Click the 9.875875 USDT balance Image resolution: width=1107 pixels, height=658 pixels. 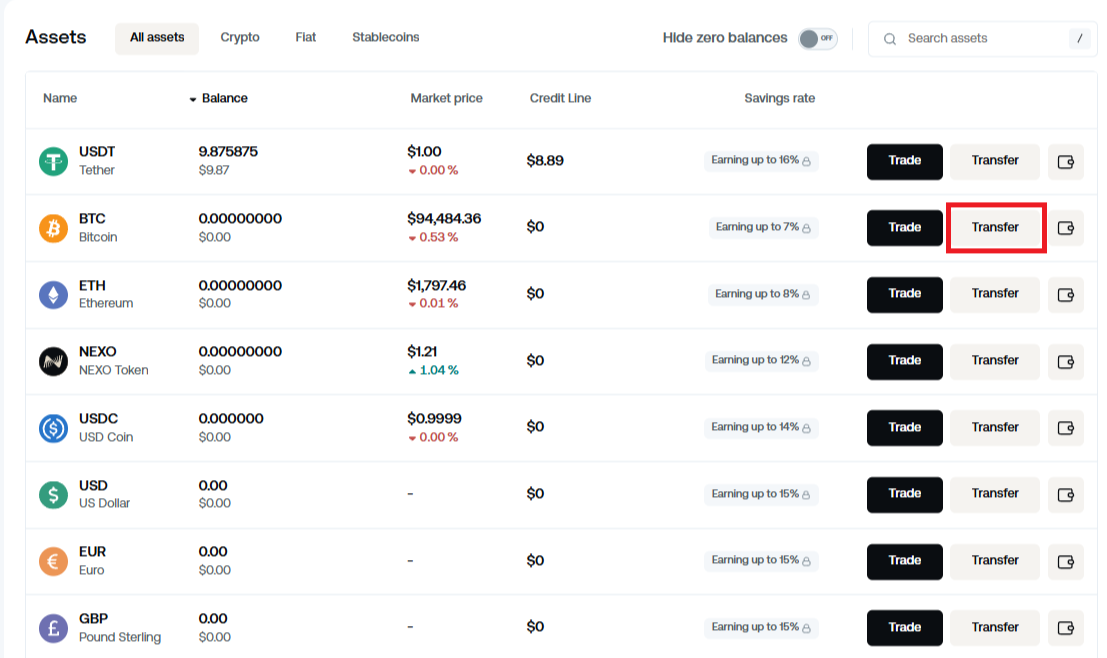[x=228, y=152]
